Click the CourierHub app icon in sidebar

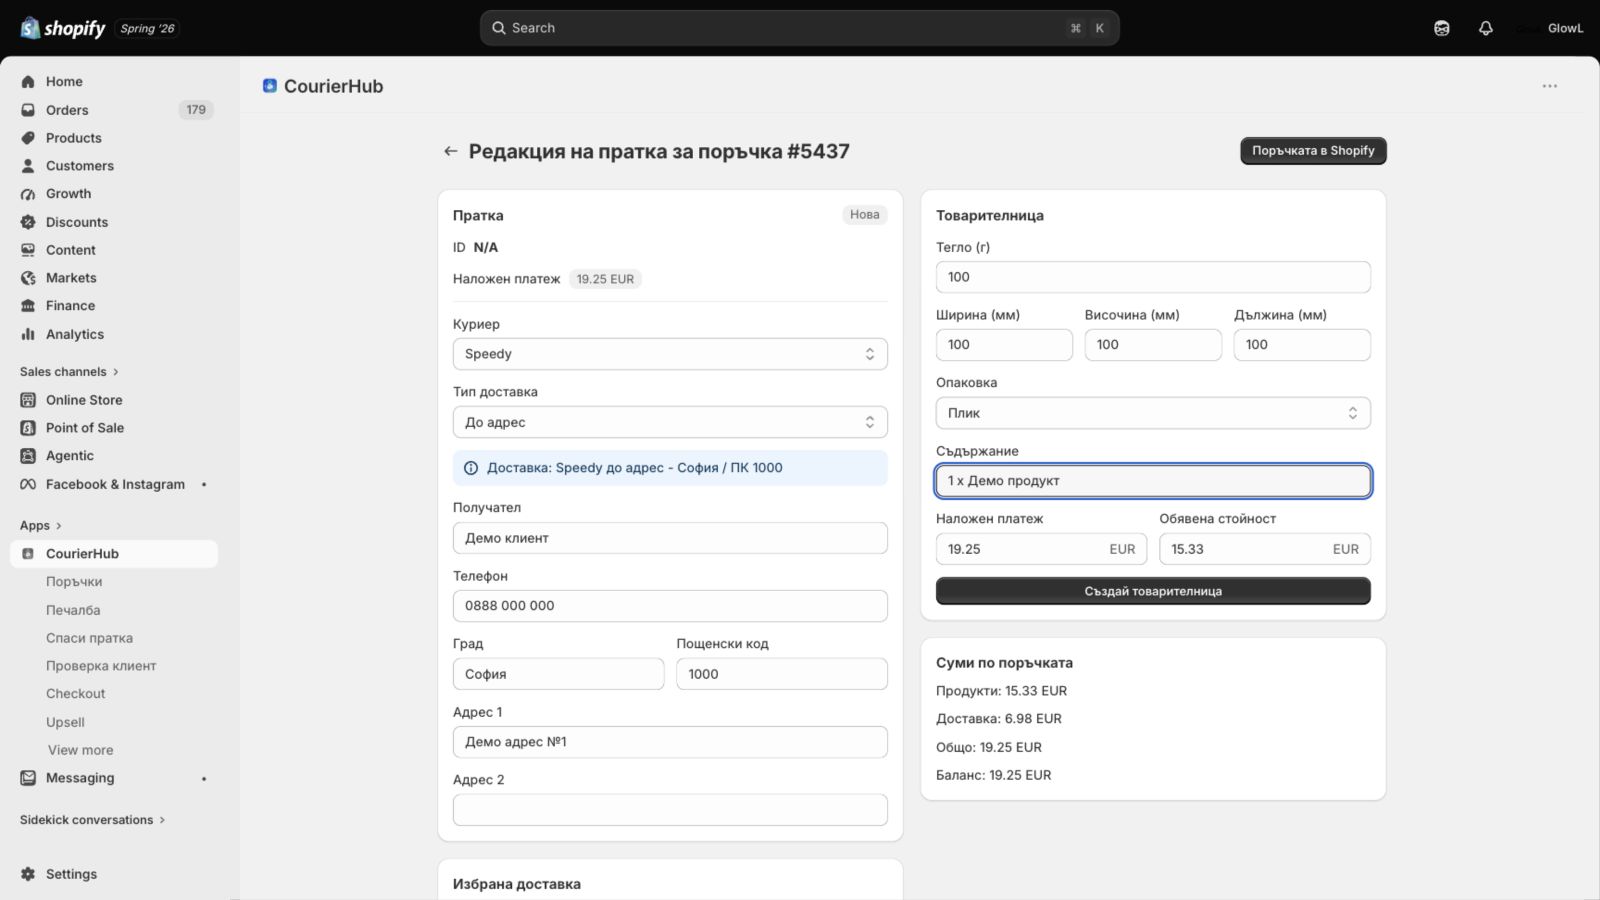coord(28,554)
